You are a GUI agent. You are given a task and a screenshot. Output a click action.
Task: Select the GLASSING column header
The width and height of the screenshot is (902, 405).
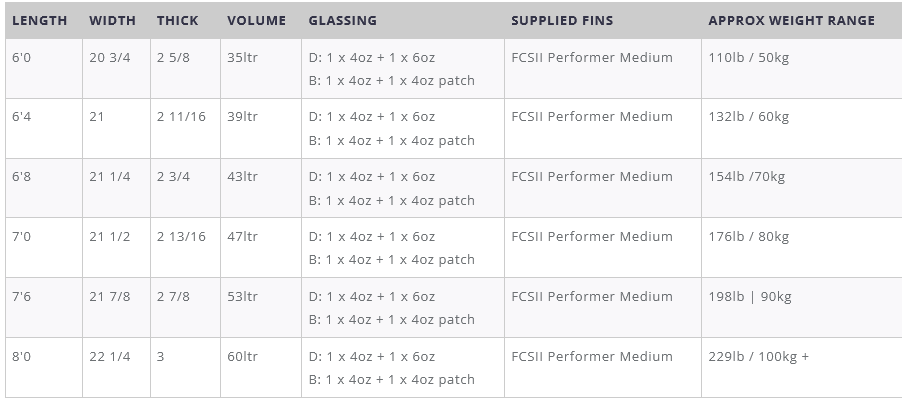pos(342,20)
